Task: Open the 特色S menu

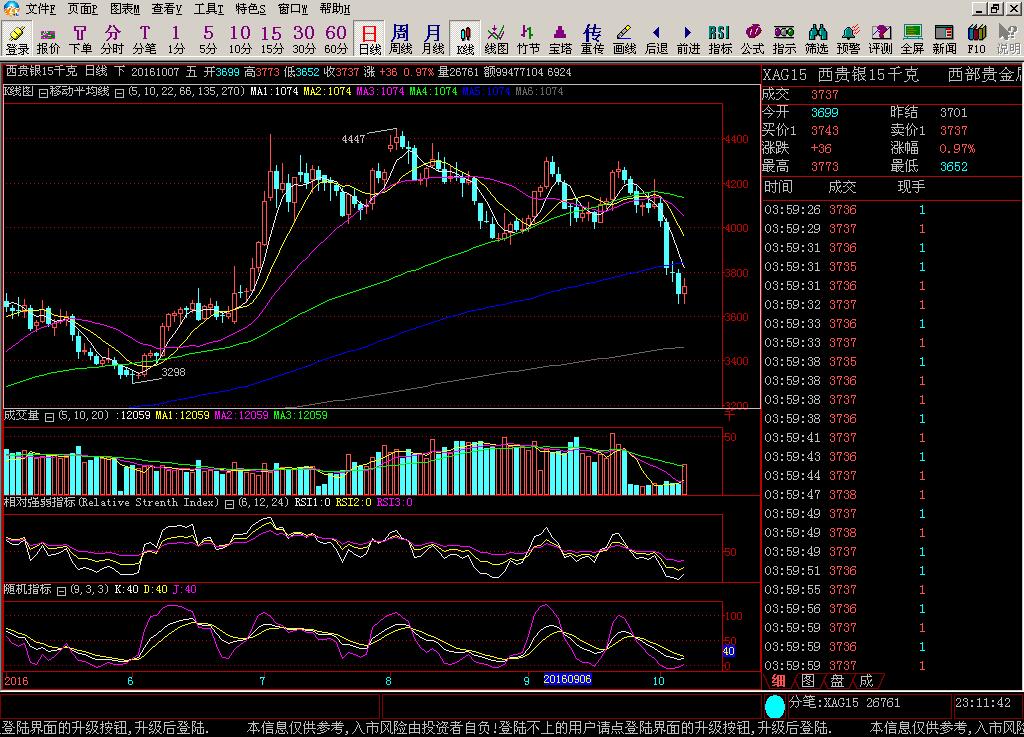Action: point(251,8)
